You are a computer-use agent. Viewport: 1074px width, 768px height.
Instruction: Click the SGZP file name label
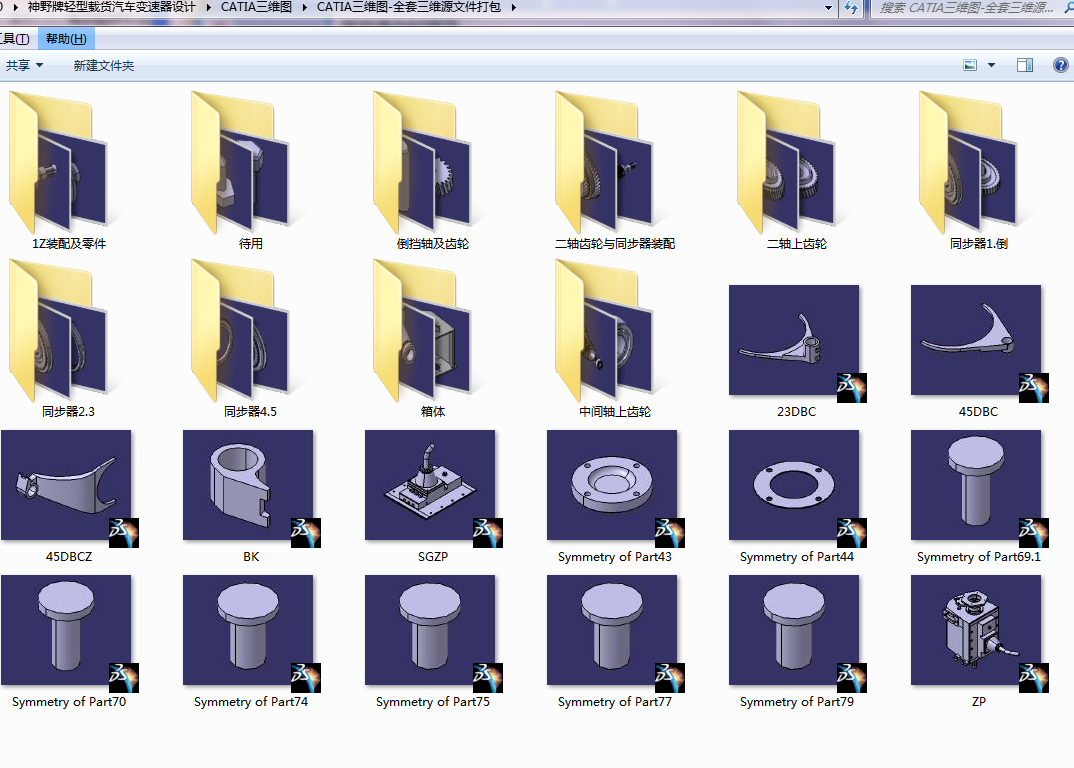[x=433, y=557]
